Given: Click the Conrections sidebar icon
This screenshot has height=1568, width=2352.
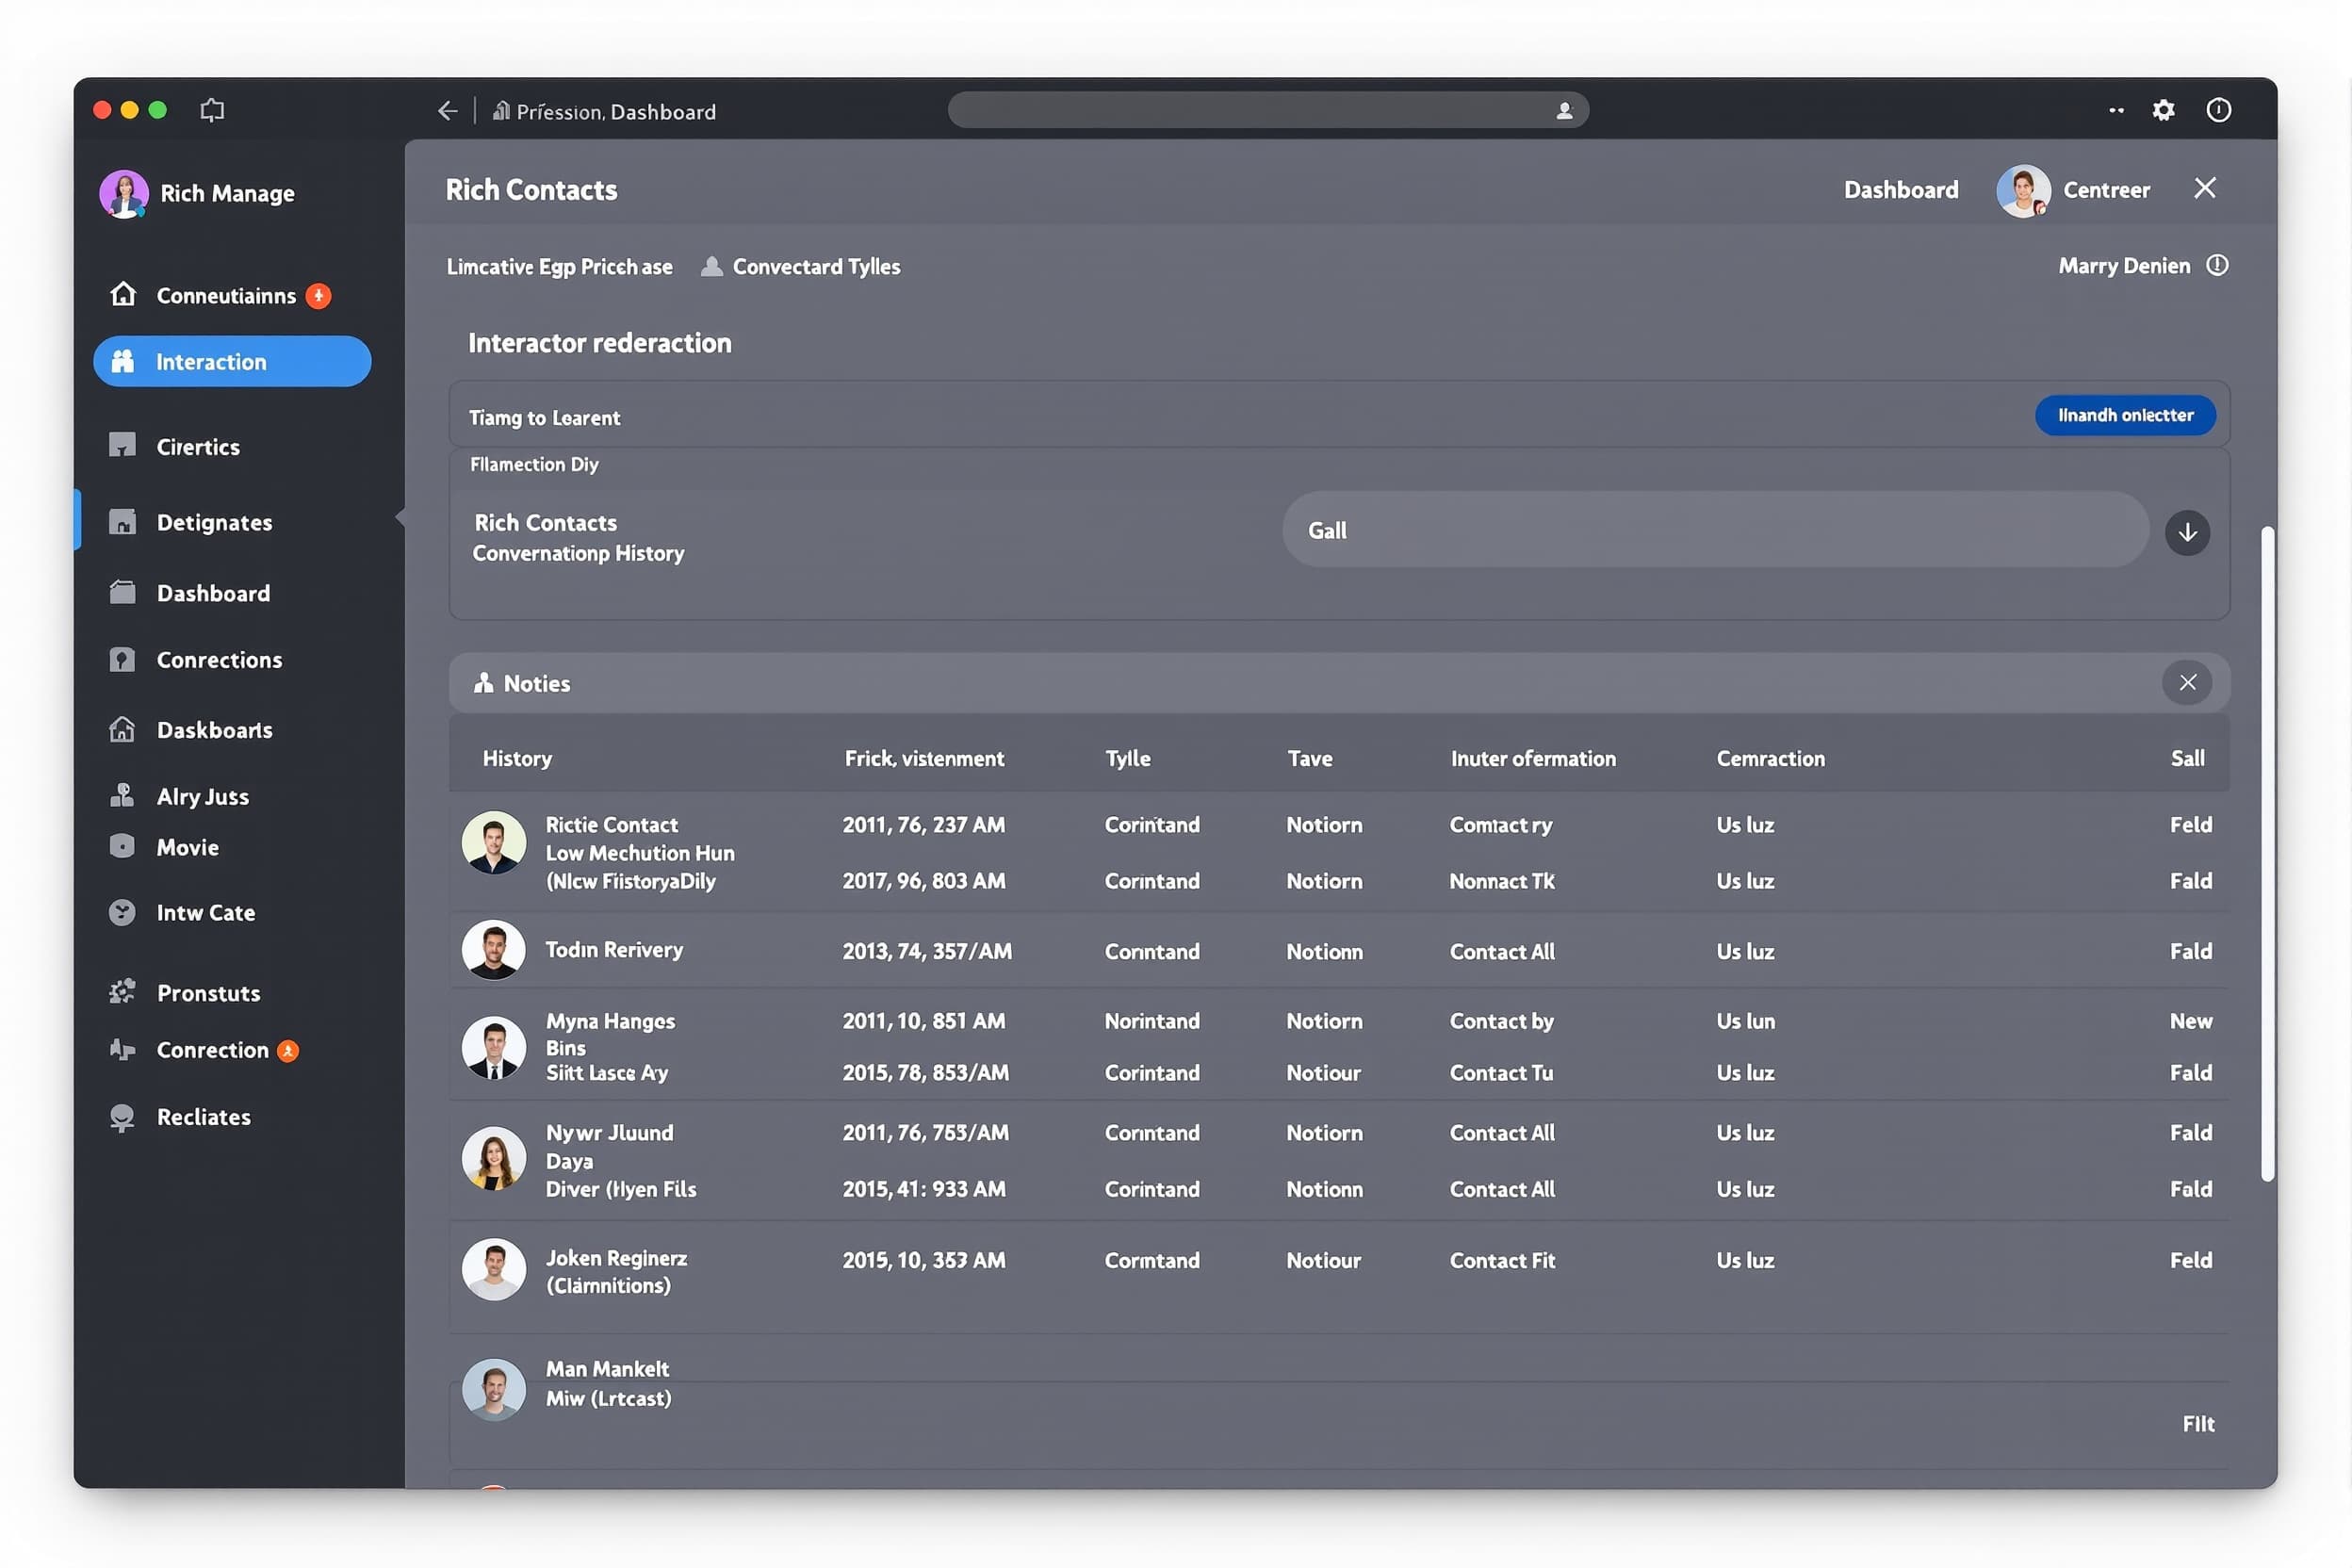Looking at the screenshot, I should 122,660.
